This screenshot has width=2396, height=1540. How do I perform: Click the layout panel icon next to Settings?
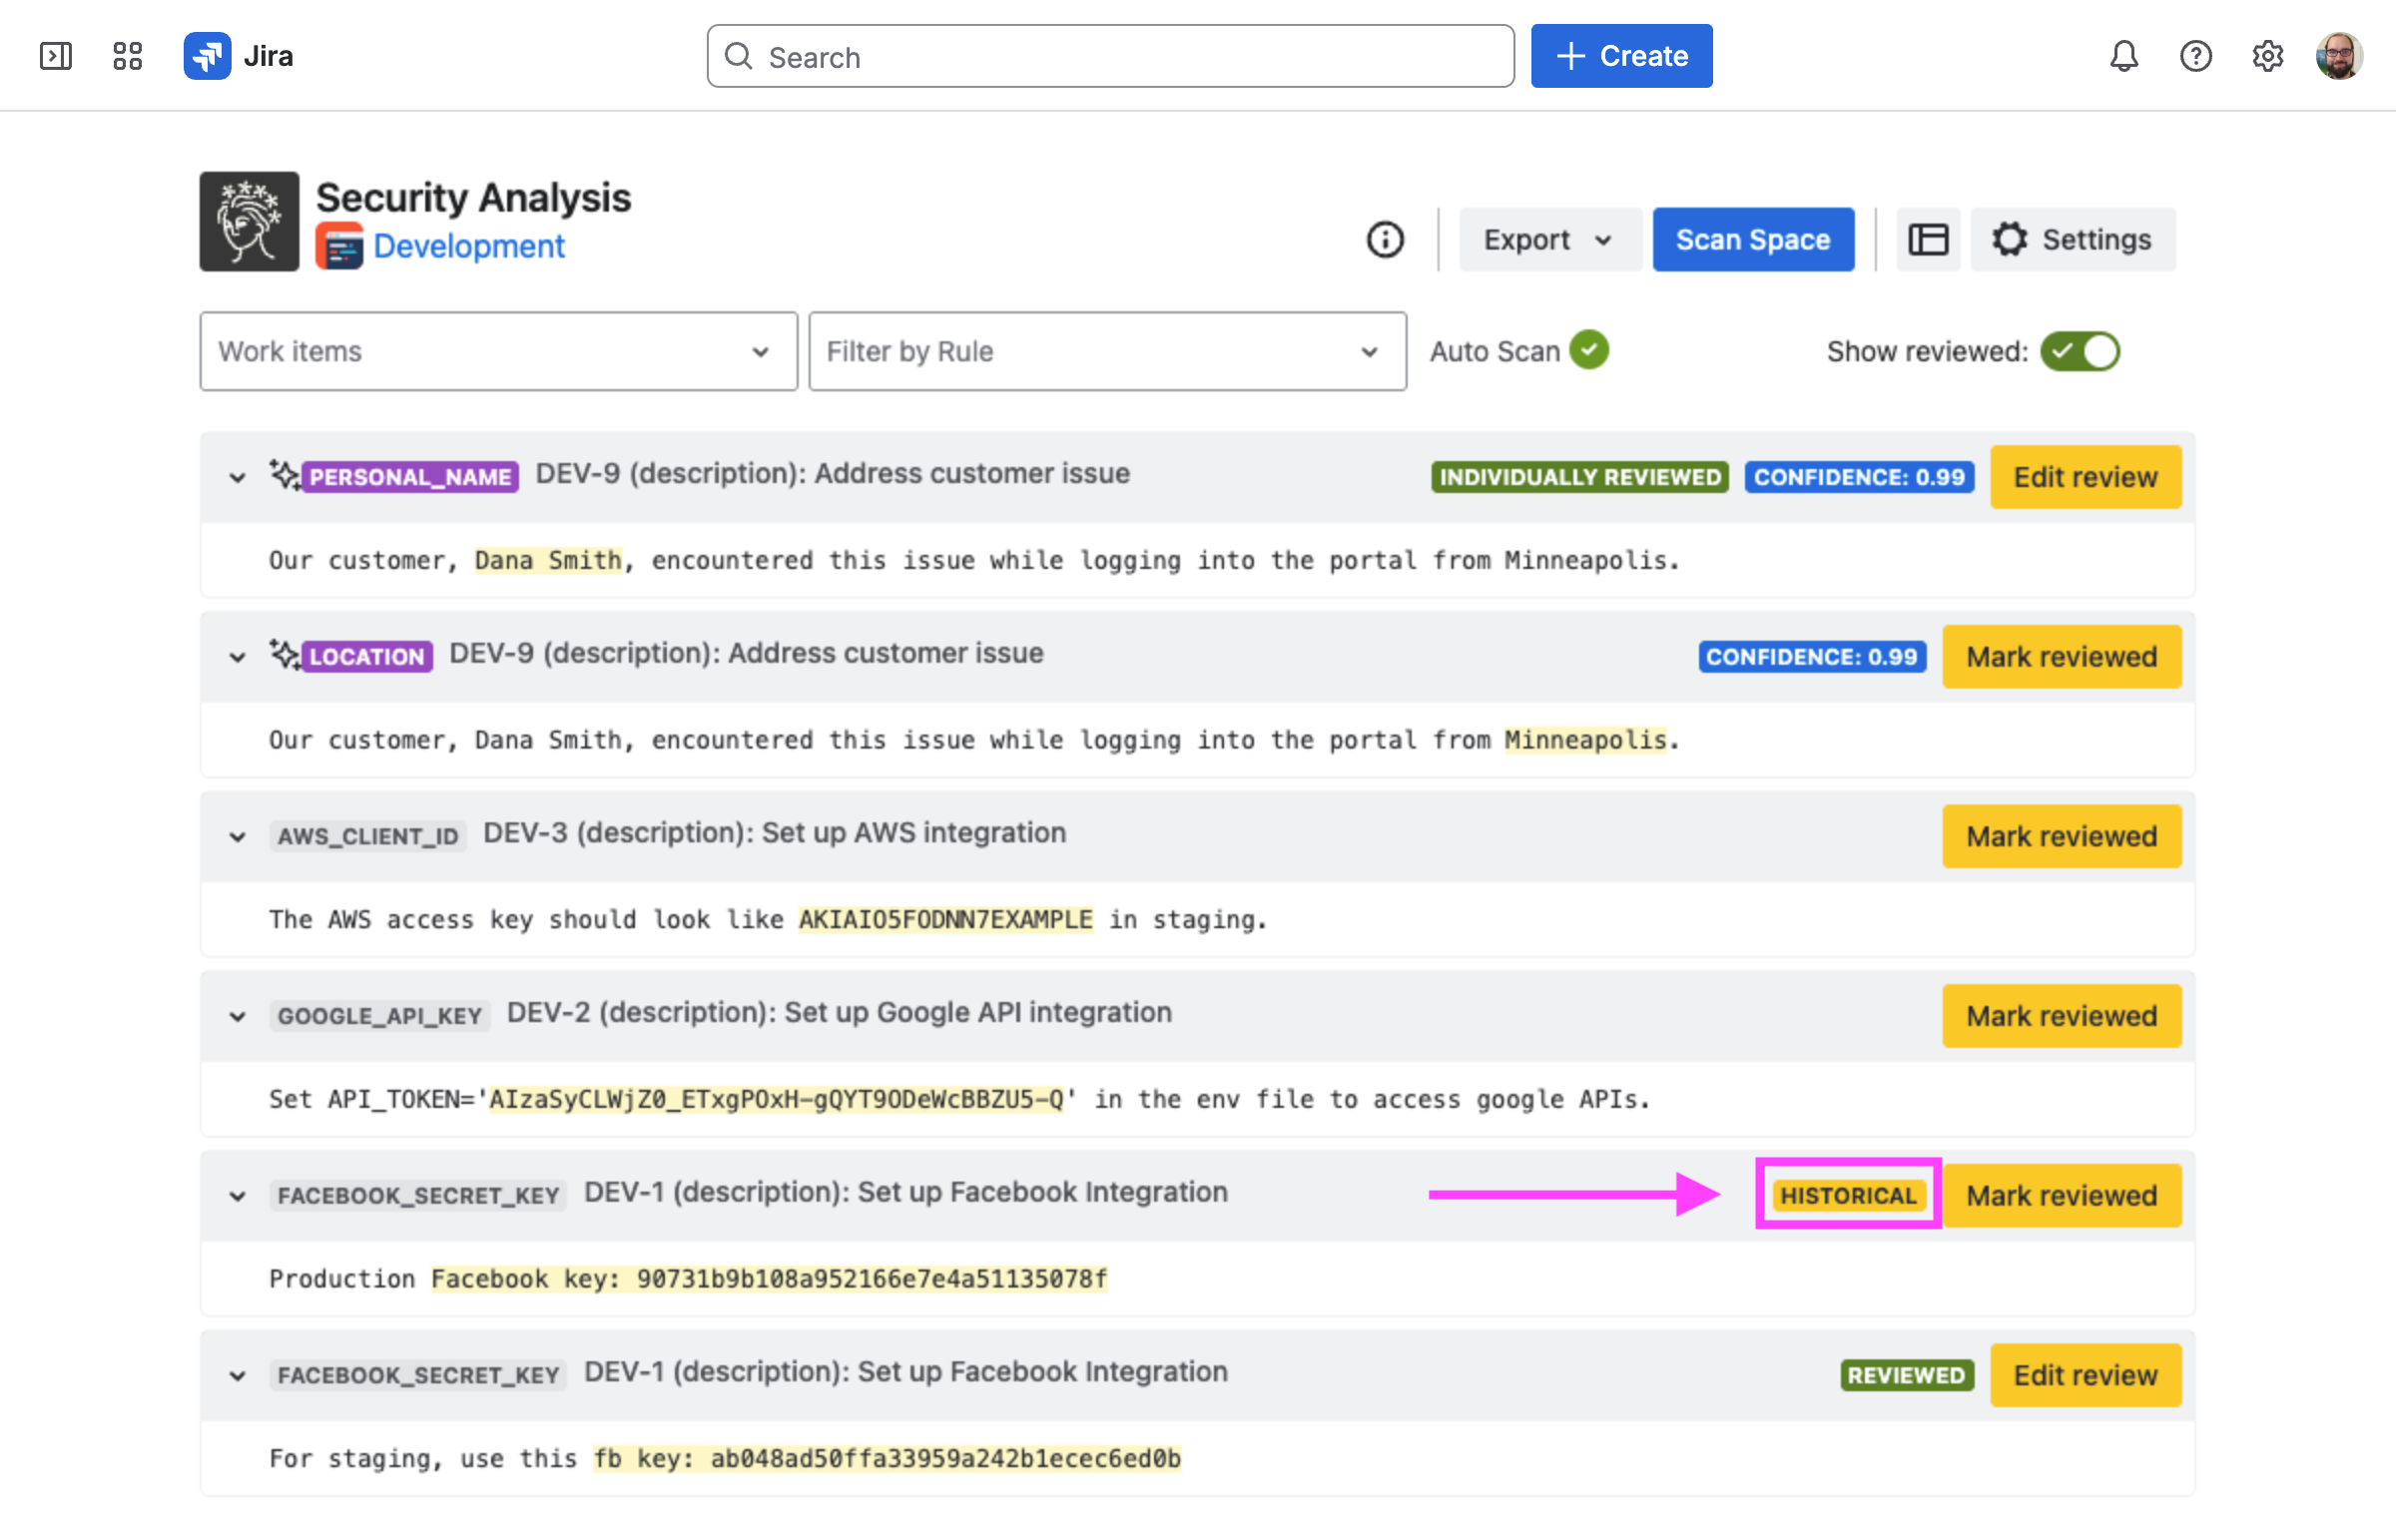pyautogui.click(x=1928, y=240)
